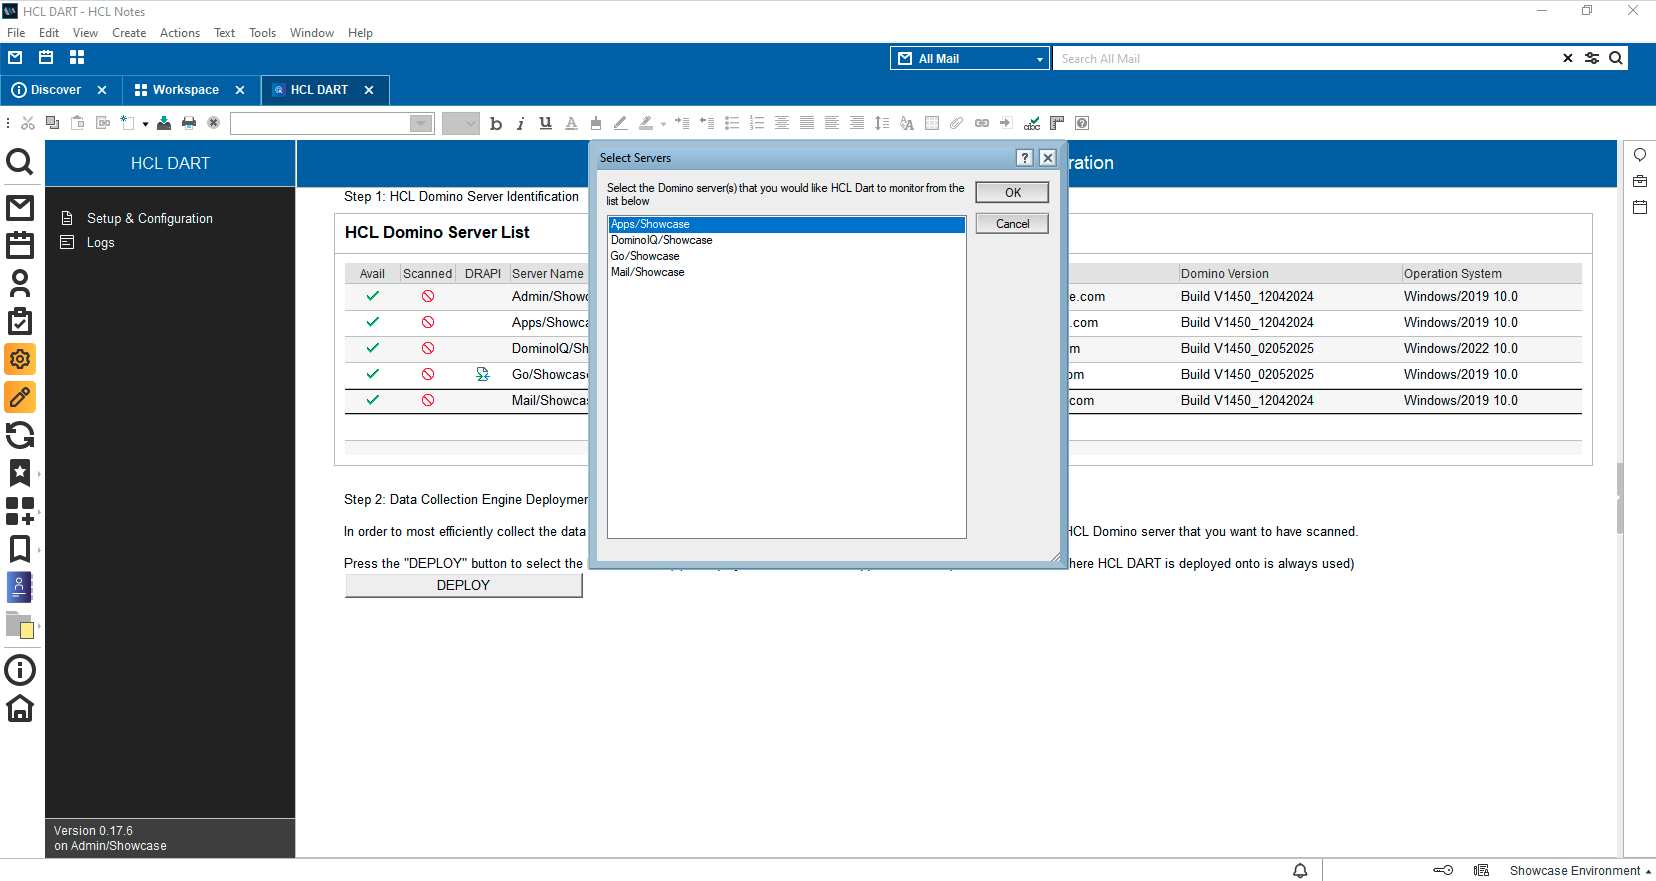
Task: Click Build V1450_02052025 in DominoIQ row
Action: click(1247, 348)
